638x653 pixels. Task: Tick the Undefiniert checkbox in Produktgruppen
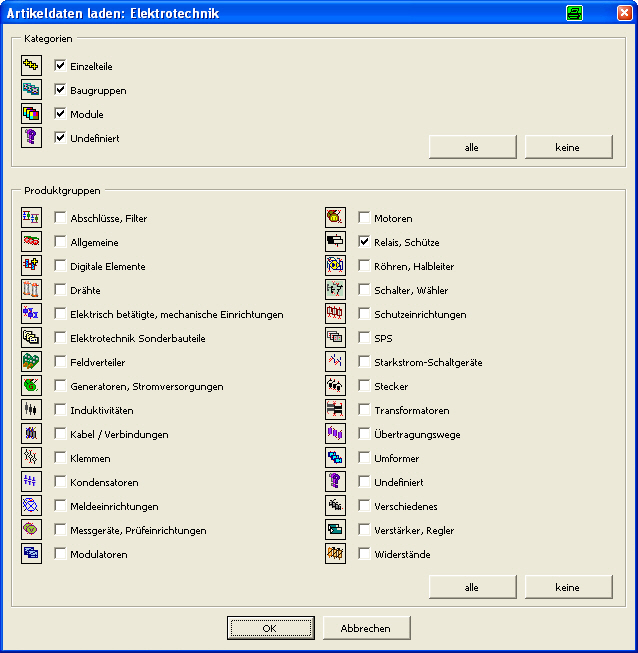[364, 481]
